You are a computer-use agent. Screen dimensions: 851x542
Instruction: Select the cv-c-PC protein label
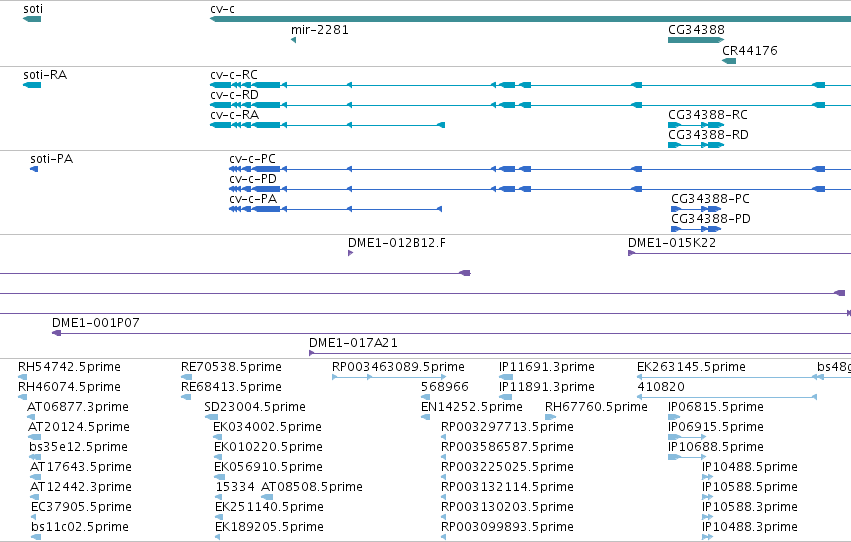252,158
